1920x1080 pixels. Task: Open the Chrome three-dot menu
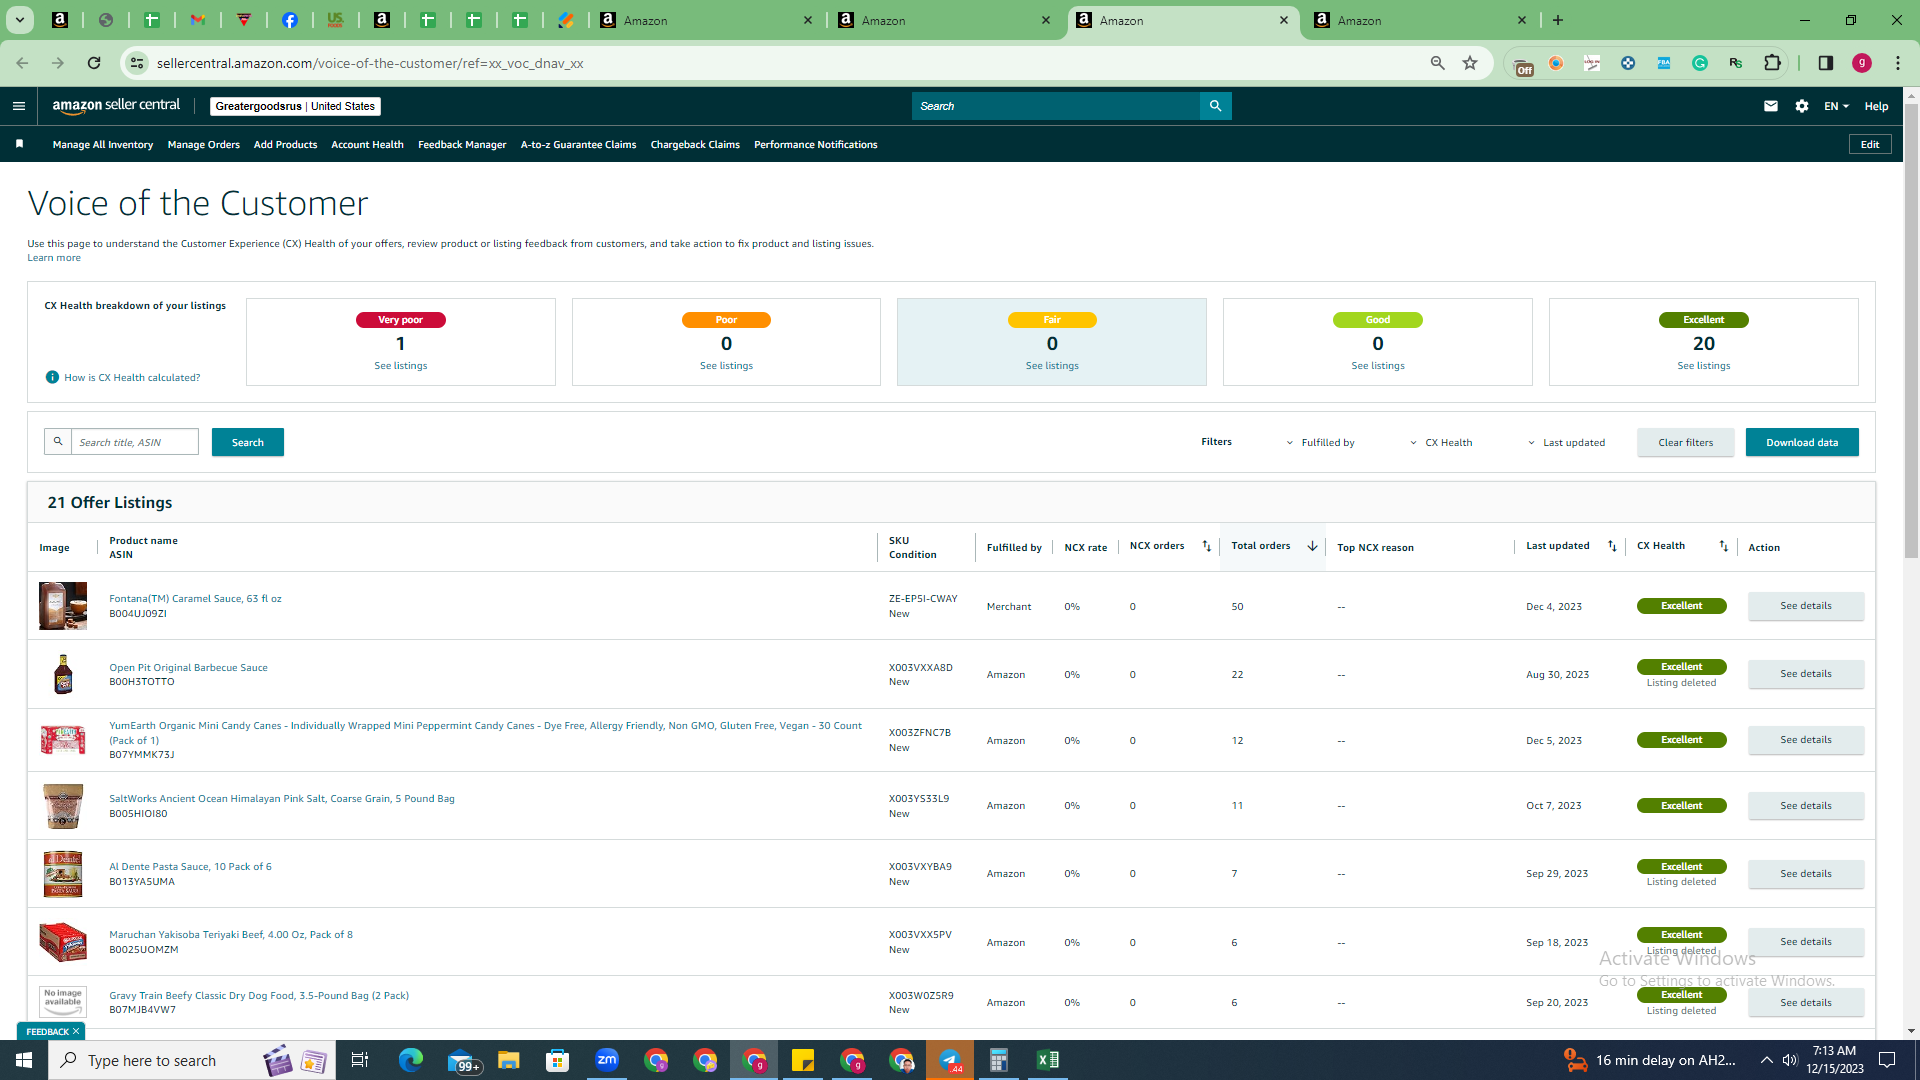point(1898,63)
